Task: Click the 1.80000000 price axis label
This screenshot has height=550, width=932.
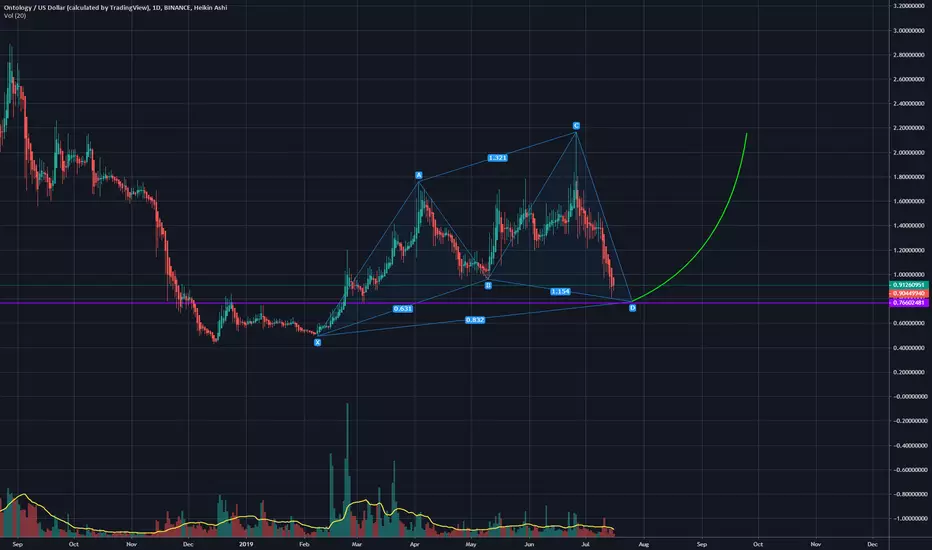Action: click(909, 177)
